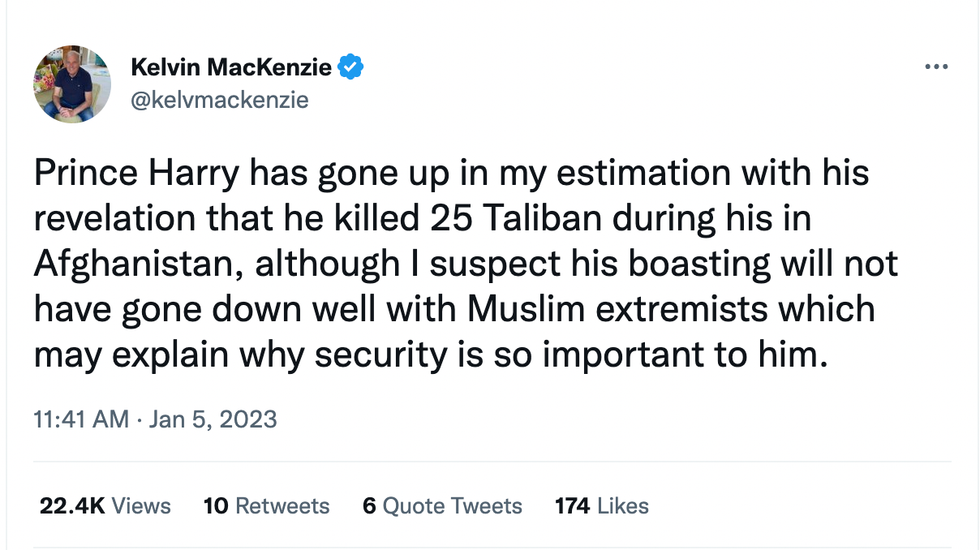Click the Jan 5, 2023 date

click(x=211, y=419)
